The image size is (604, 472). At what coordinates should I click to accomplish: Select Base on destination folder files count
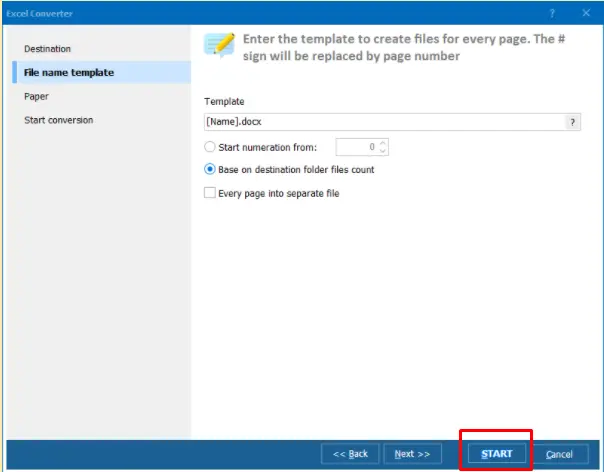point(210,169)
